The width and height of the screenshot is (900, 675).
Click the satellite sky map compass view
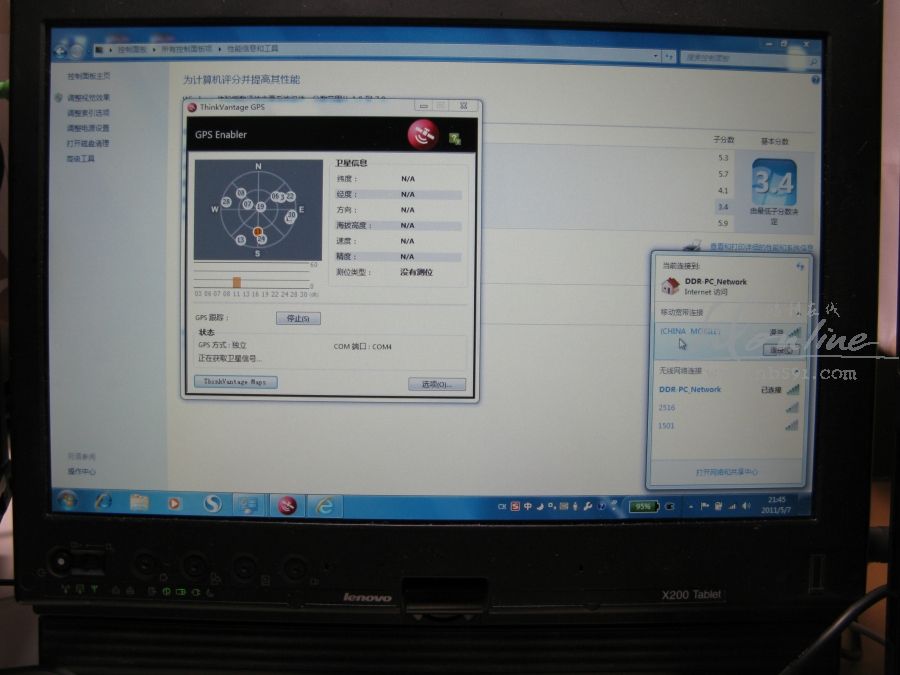258,210
